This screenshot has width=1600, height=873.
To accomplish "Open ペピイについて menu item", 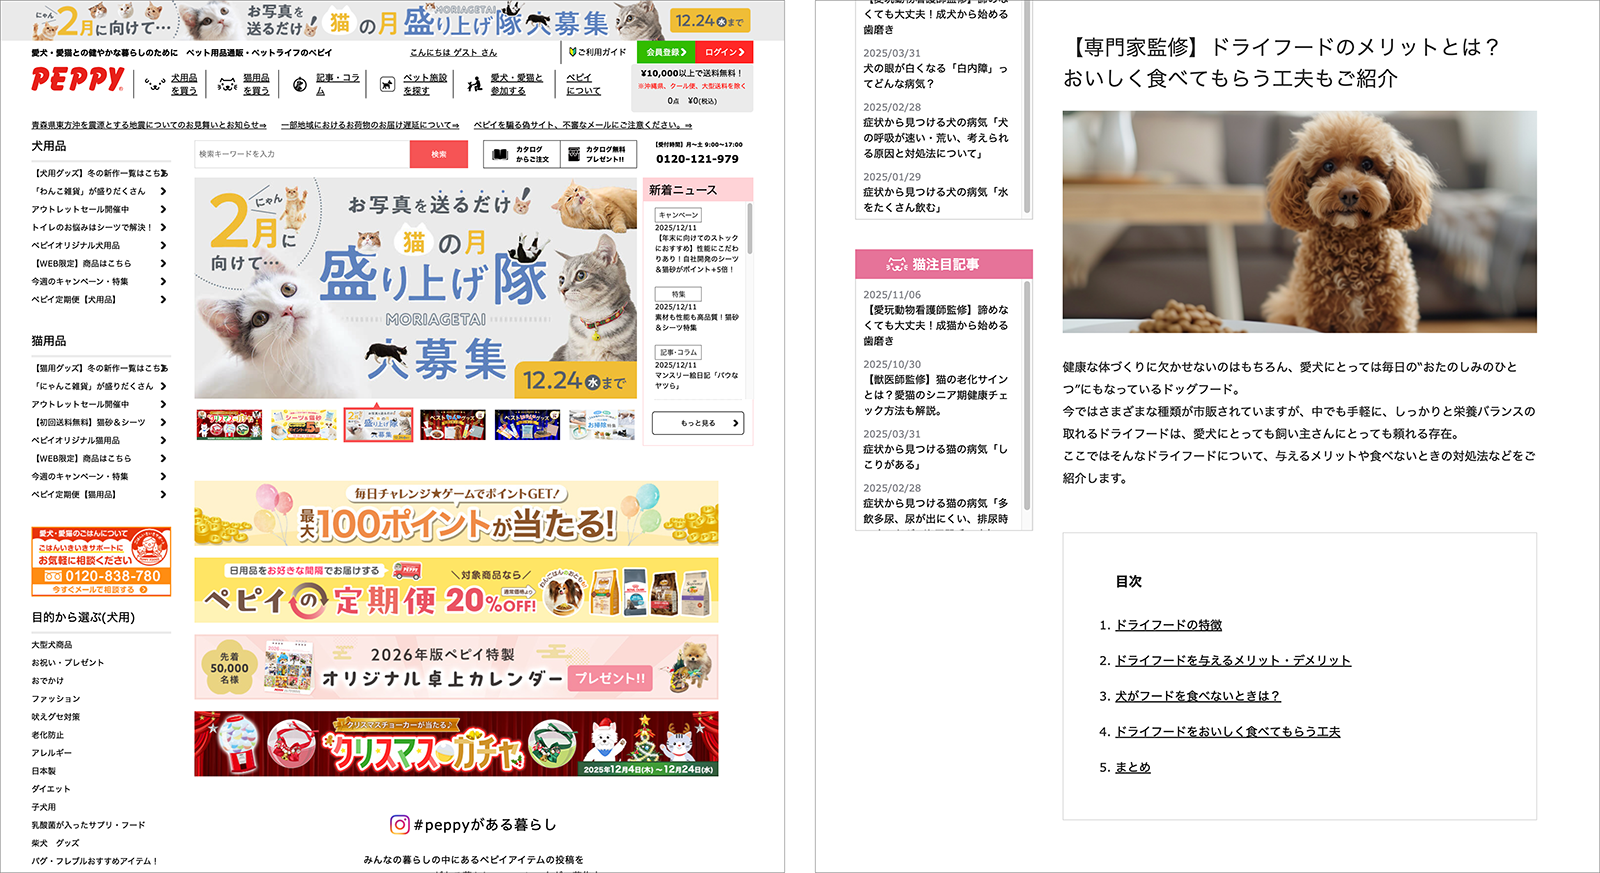I will click(x=583, y=84).
